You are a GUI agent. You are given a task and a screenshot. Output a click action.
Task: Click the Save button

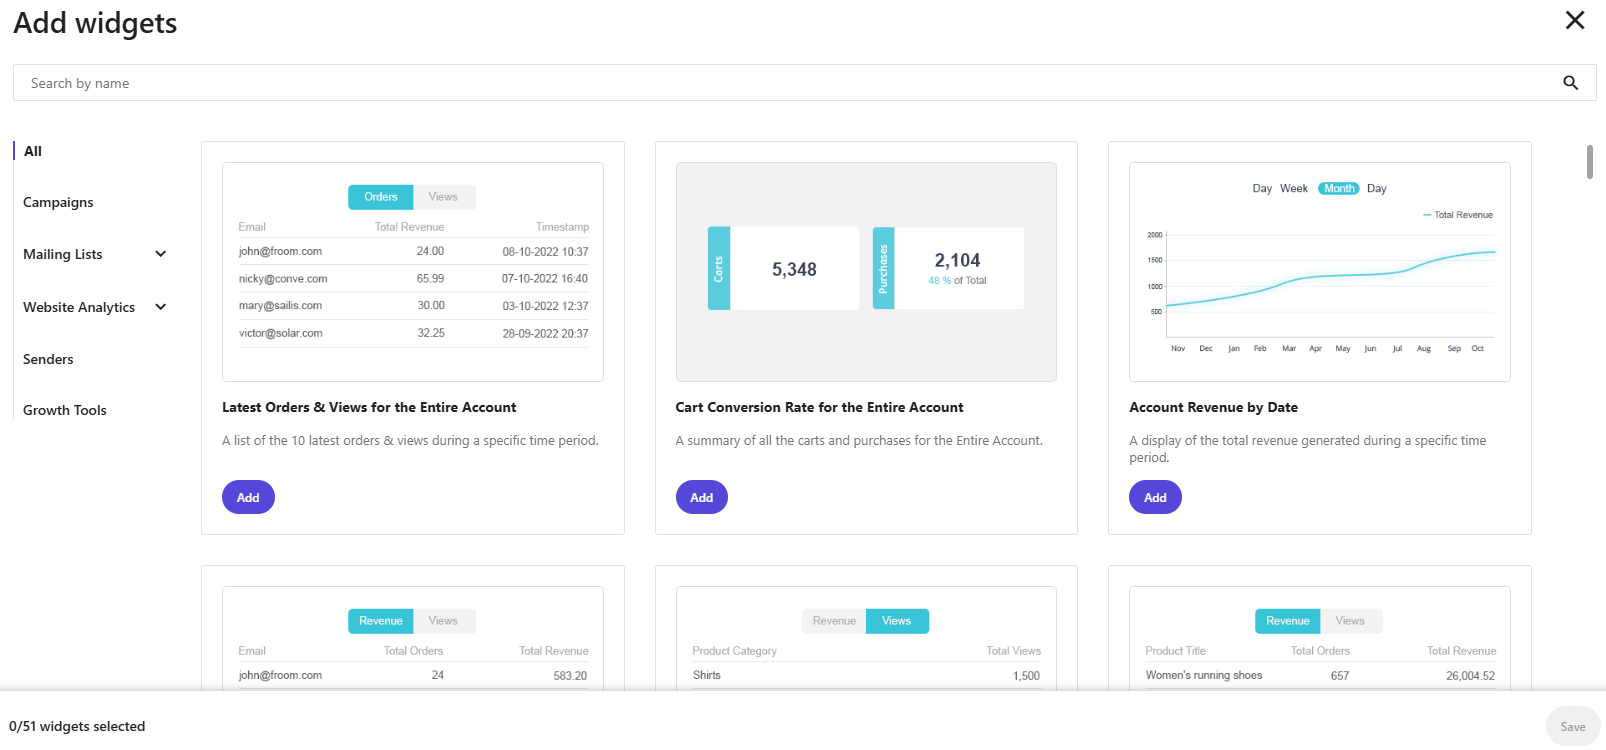coord(1572,727)
